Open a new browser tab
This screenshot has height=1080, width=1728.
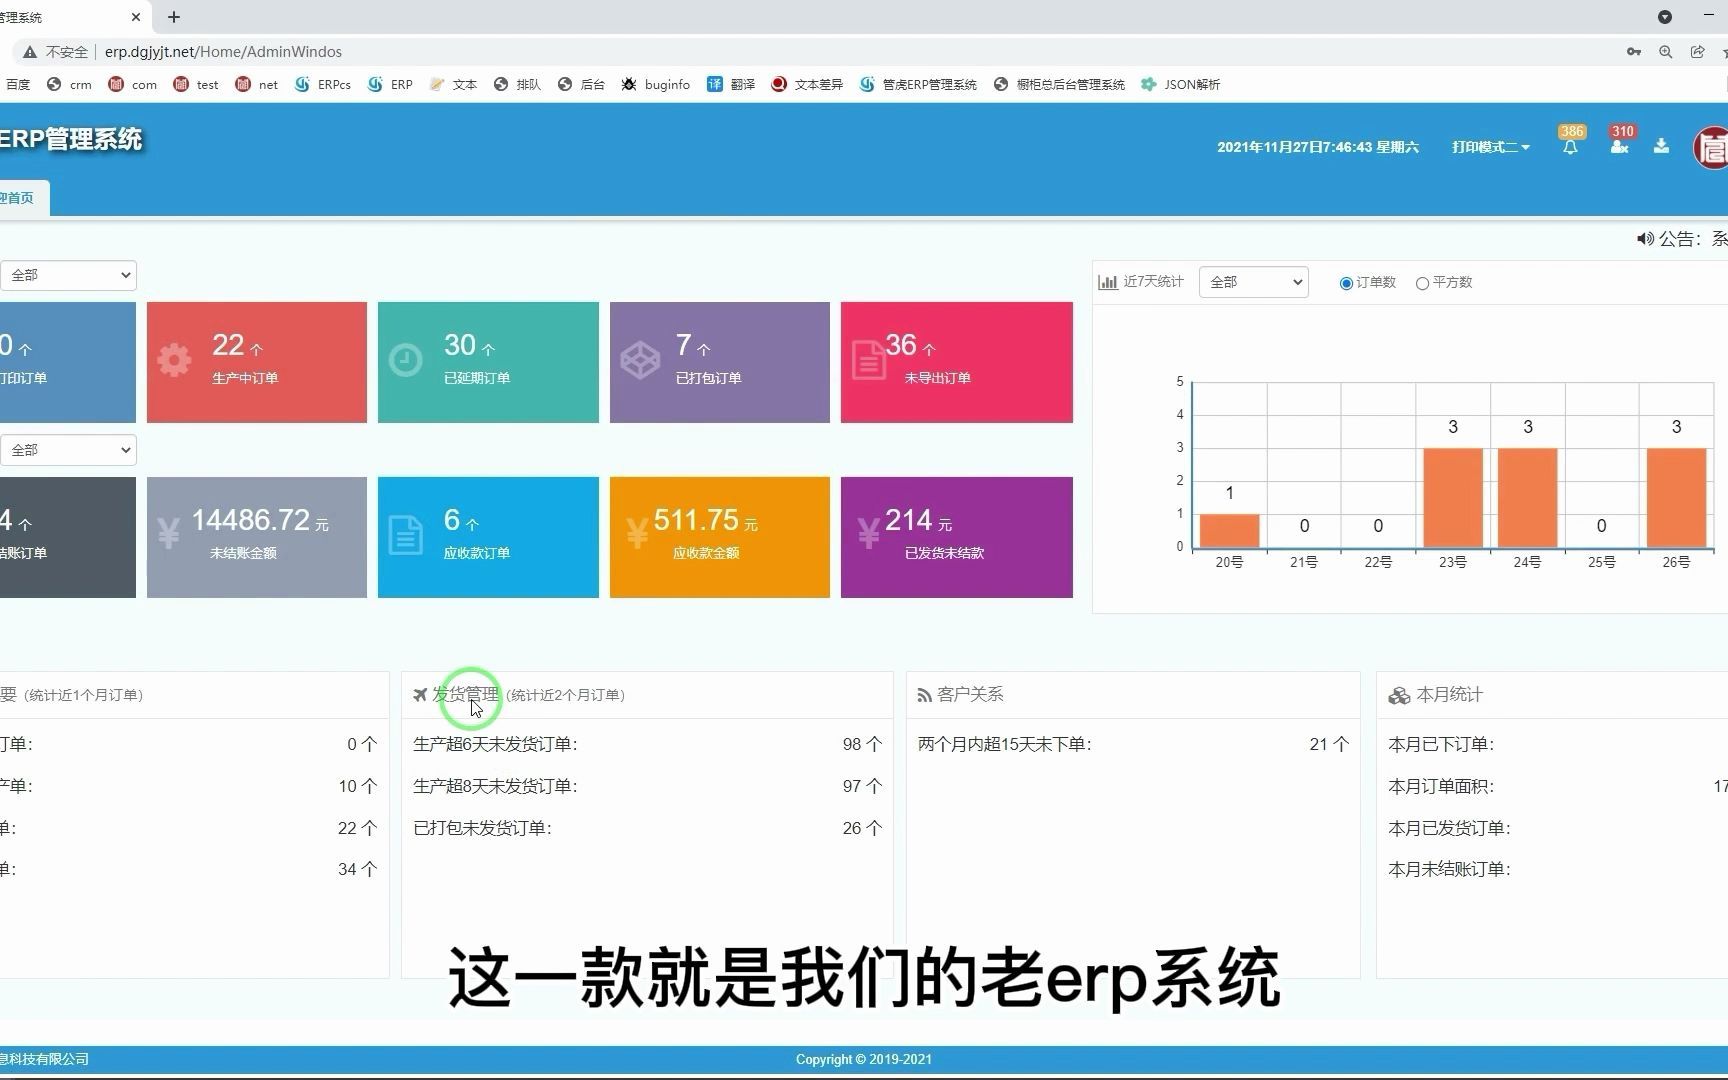point(173,17)
